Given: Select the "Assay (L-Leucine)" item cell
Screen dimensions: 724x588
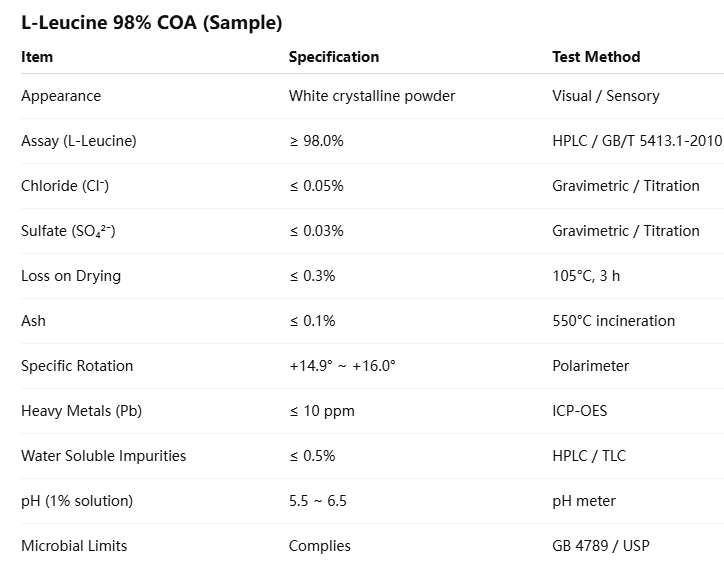Looking at the screenshot, I should pos(78,141).
